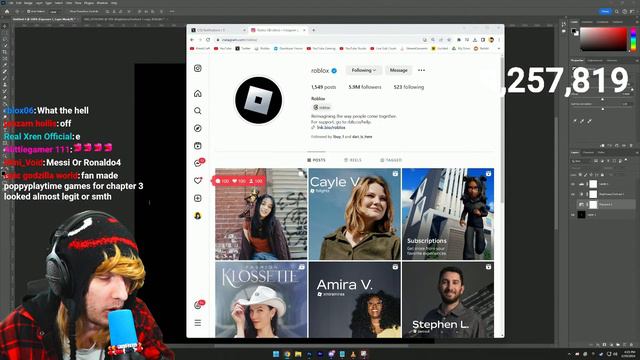Image resolution: width=640 pixels, height=360 pixels.
Task: Open the 523 following list
Action: point(409,87)
